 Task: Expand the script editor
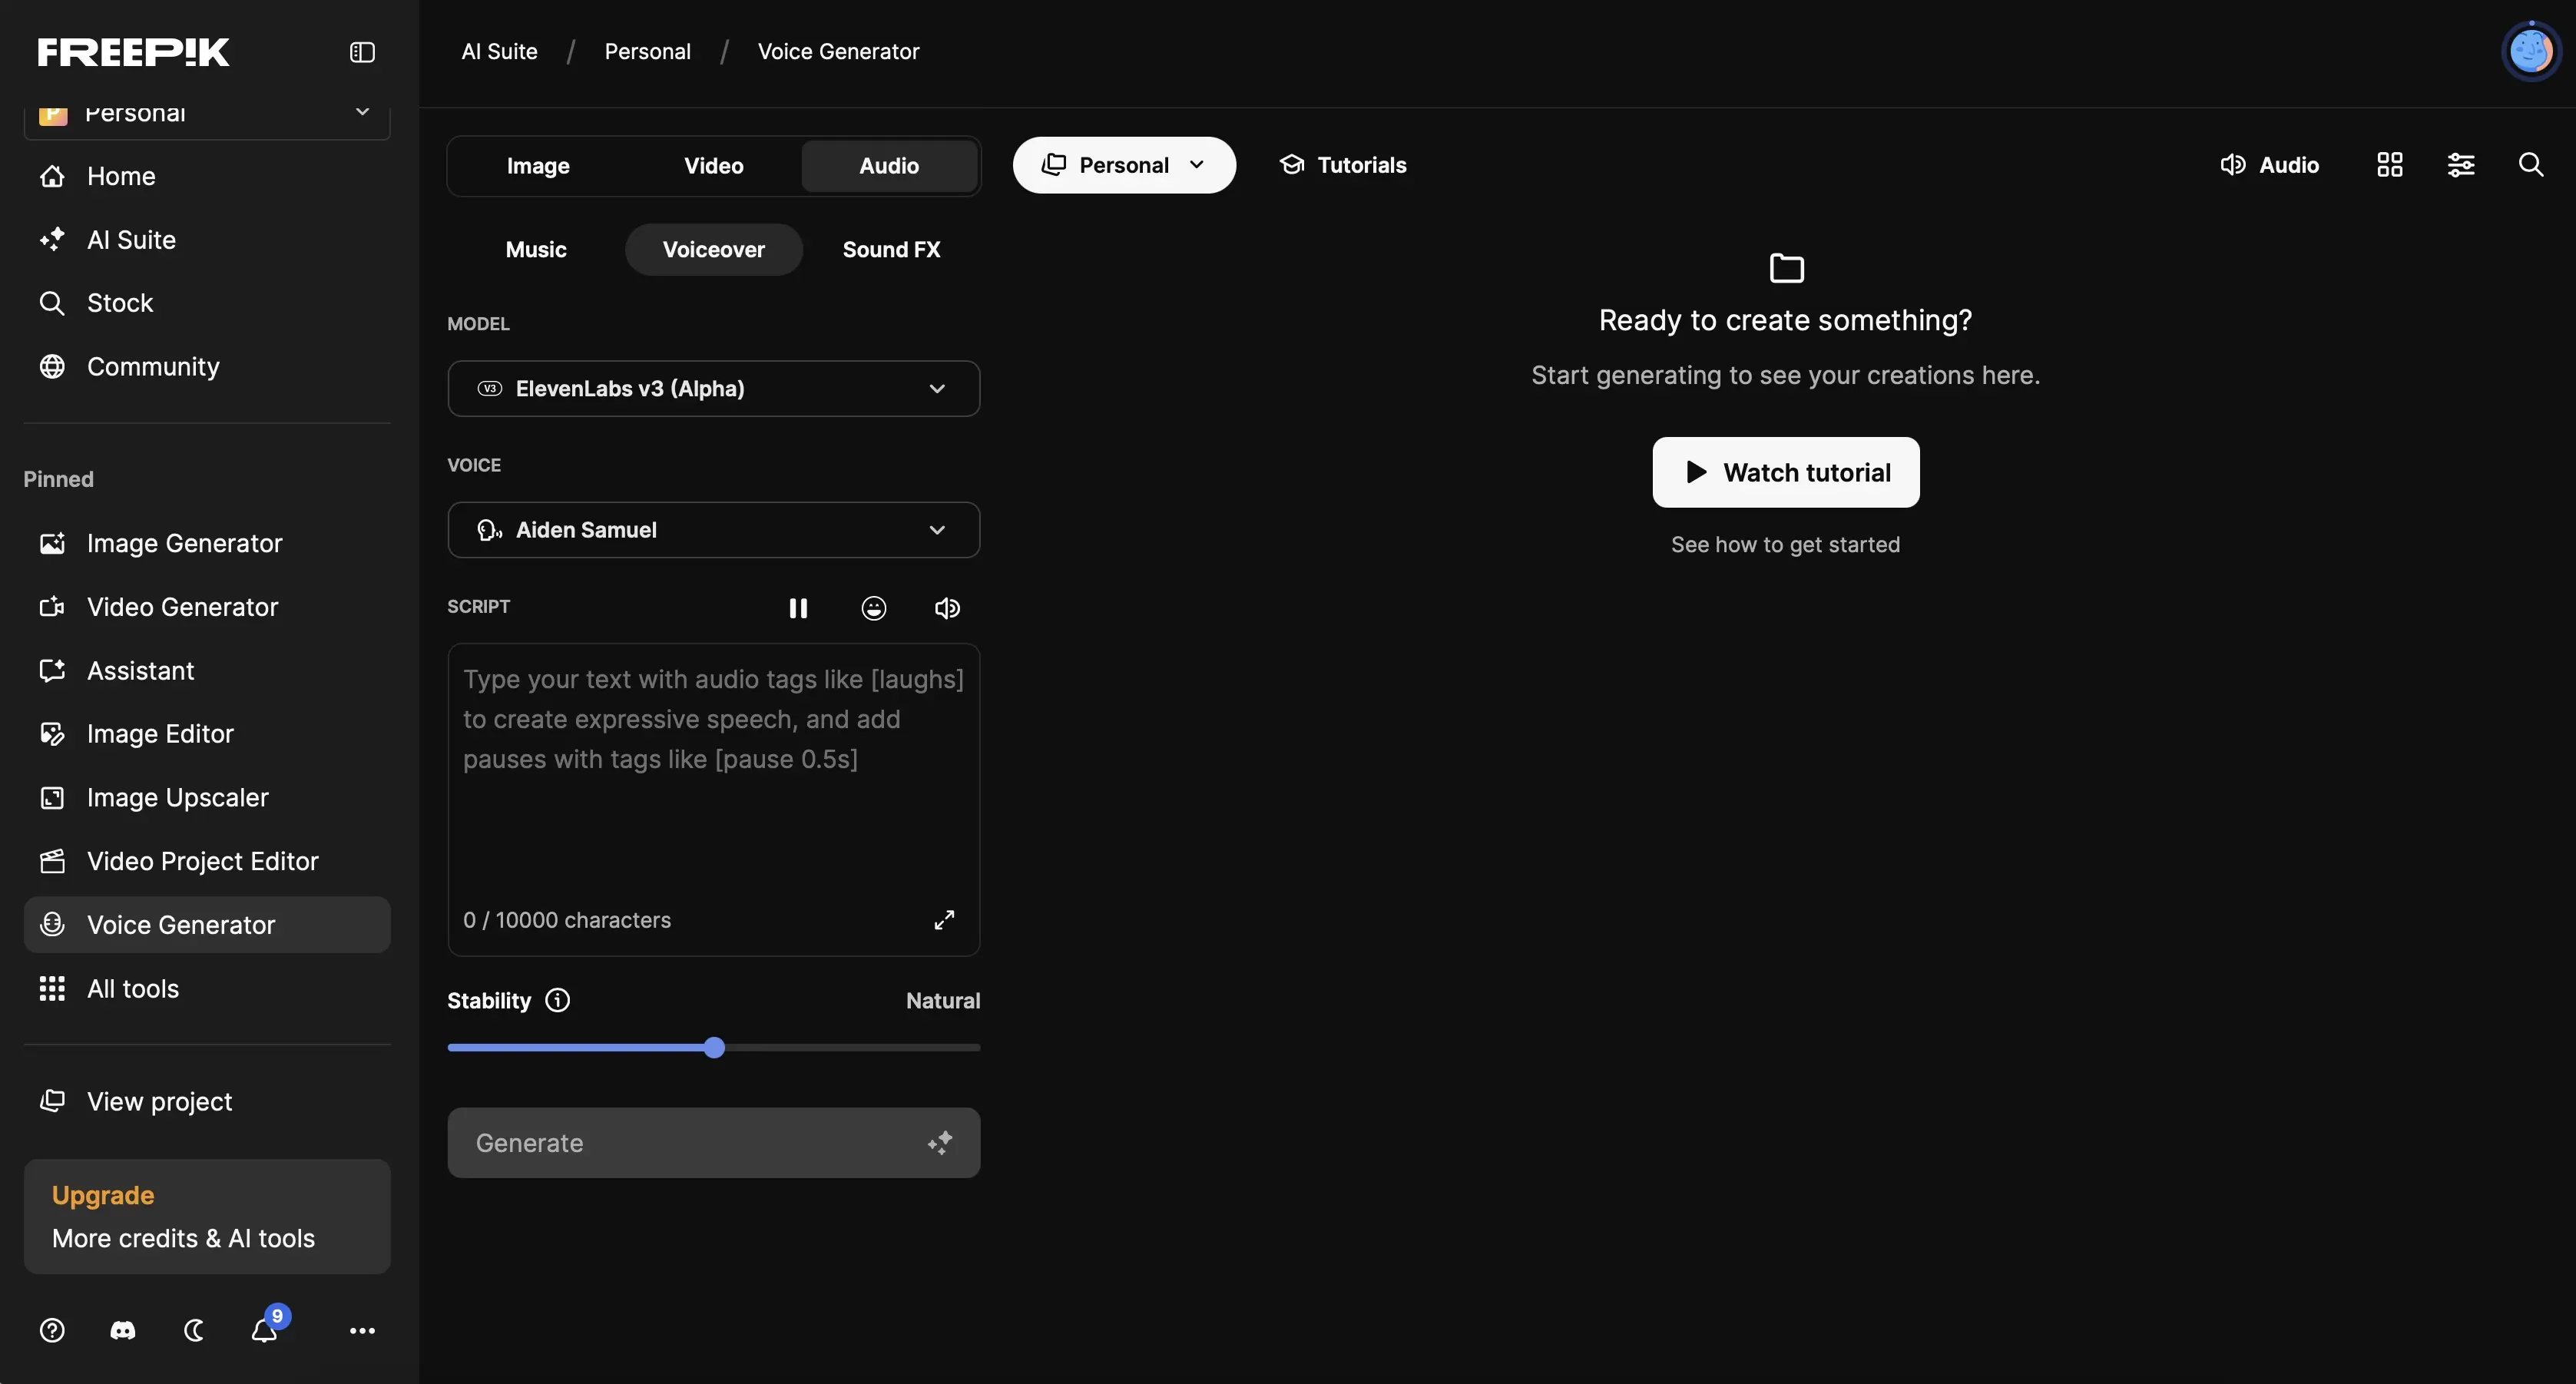click(944, 920)
